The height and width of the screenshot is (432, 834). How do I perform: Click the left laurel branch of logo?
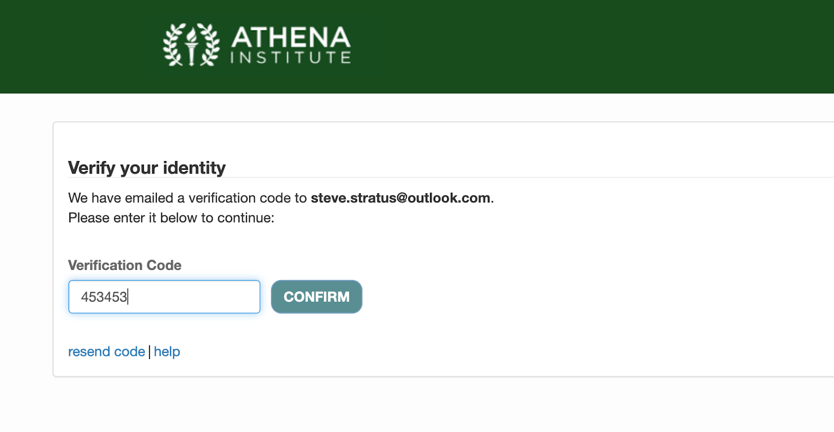[172, 46]
